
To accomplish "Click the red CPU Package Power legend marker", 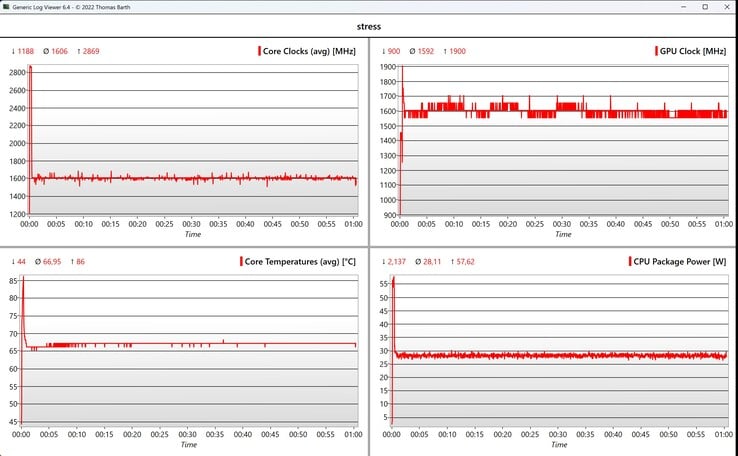I will 630,261.
